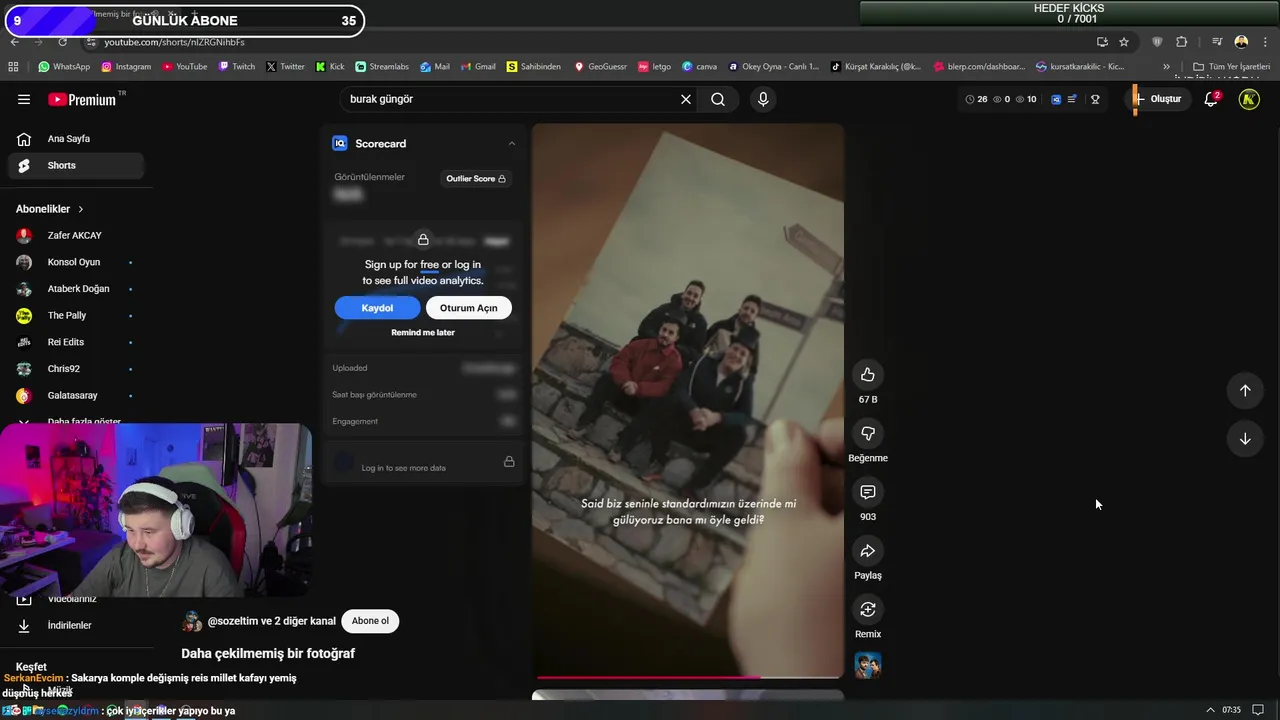1280x720 pixels.
Task: Show more bookmarks with the chevron
Action: pos(1166,67)
